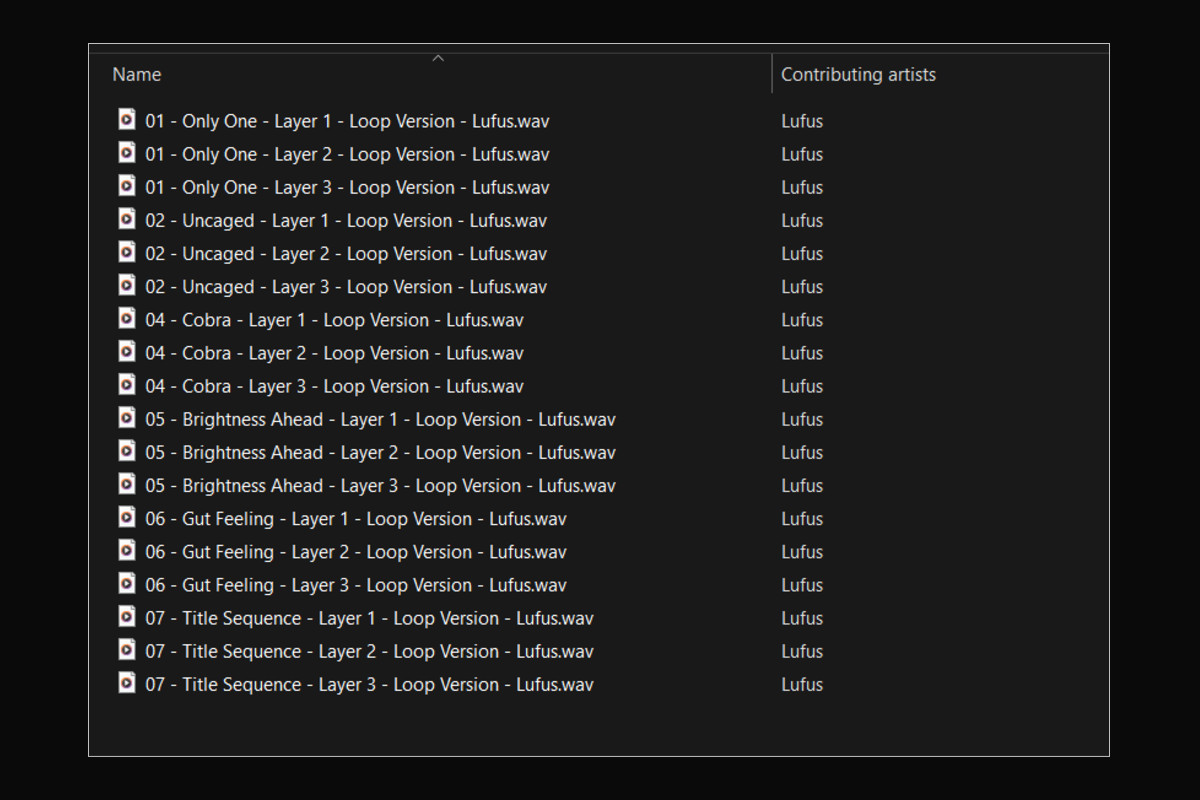Click the icon of Only One Layer 1 file
This screenshot has height=800, width=1200.
tap(127, 120)
